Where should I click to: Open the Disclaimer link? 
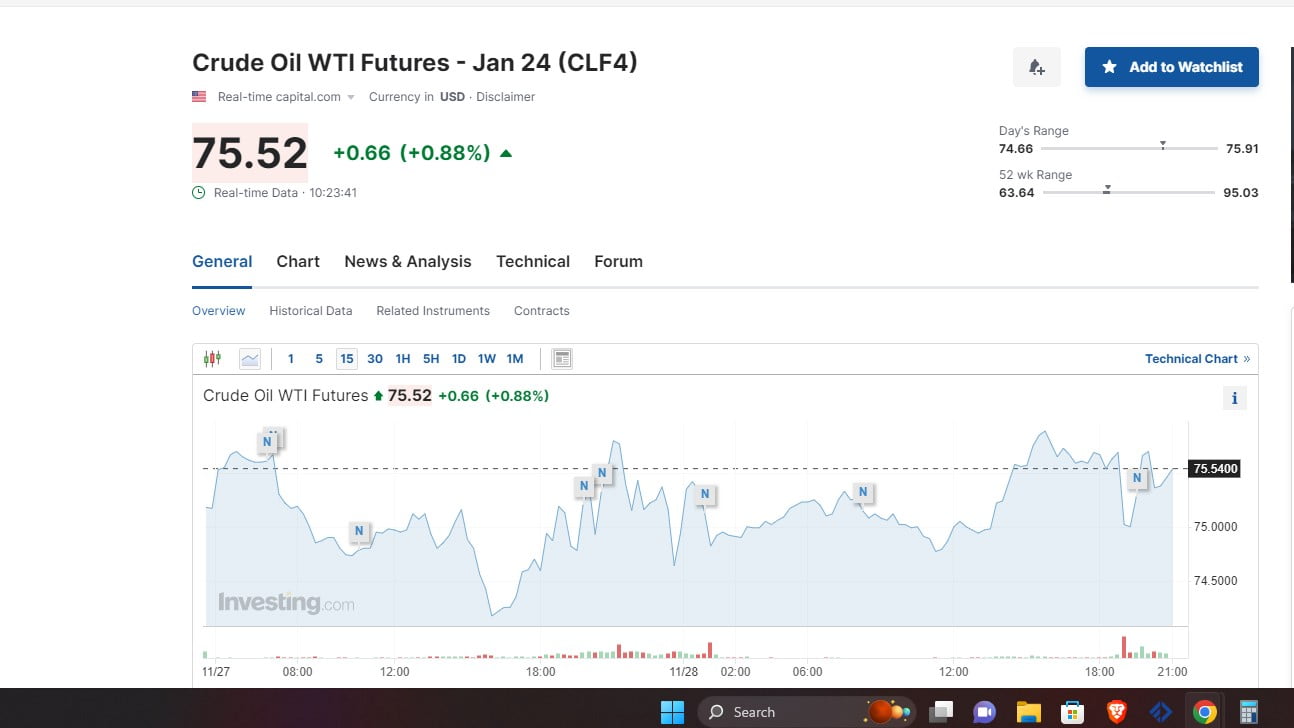point(505,97)
